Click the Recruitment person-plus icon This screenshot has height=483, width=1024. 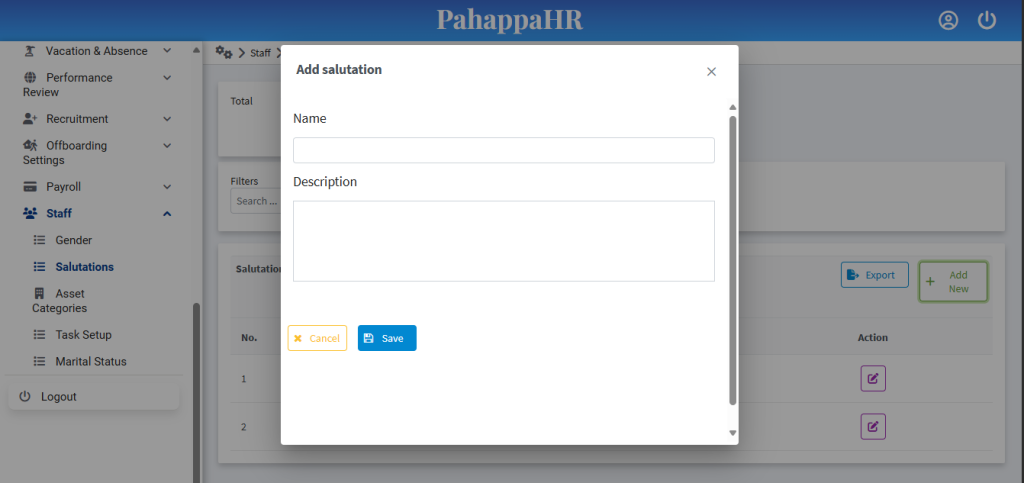pos(30,119)
